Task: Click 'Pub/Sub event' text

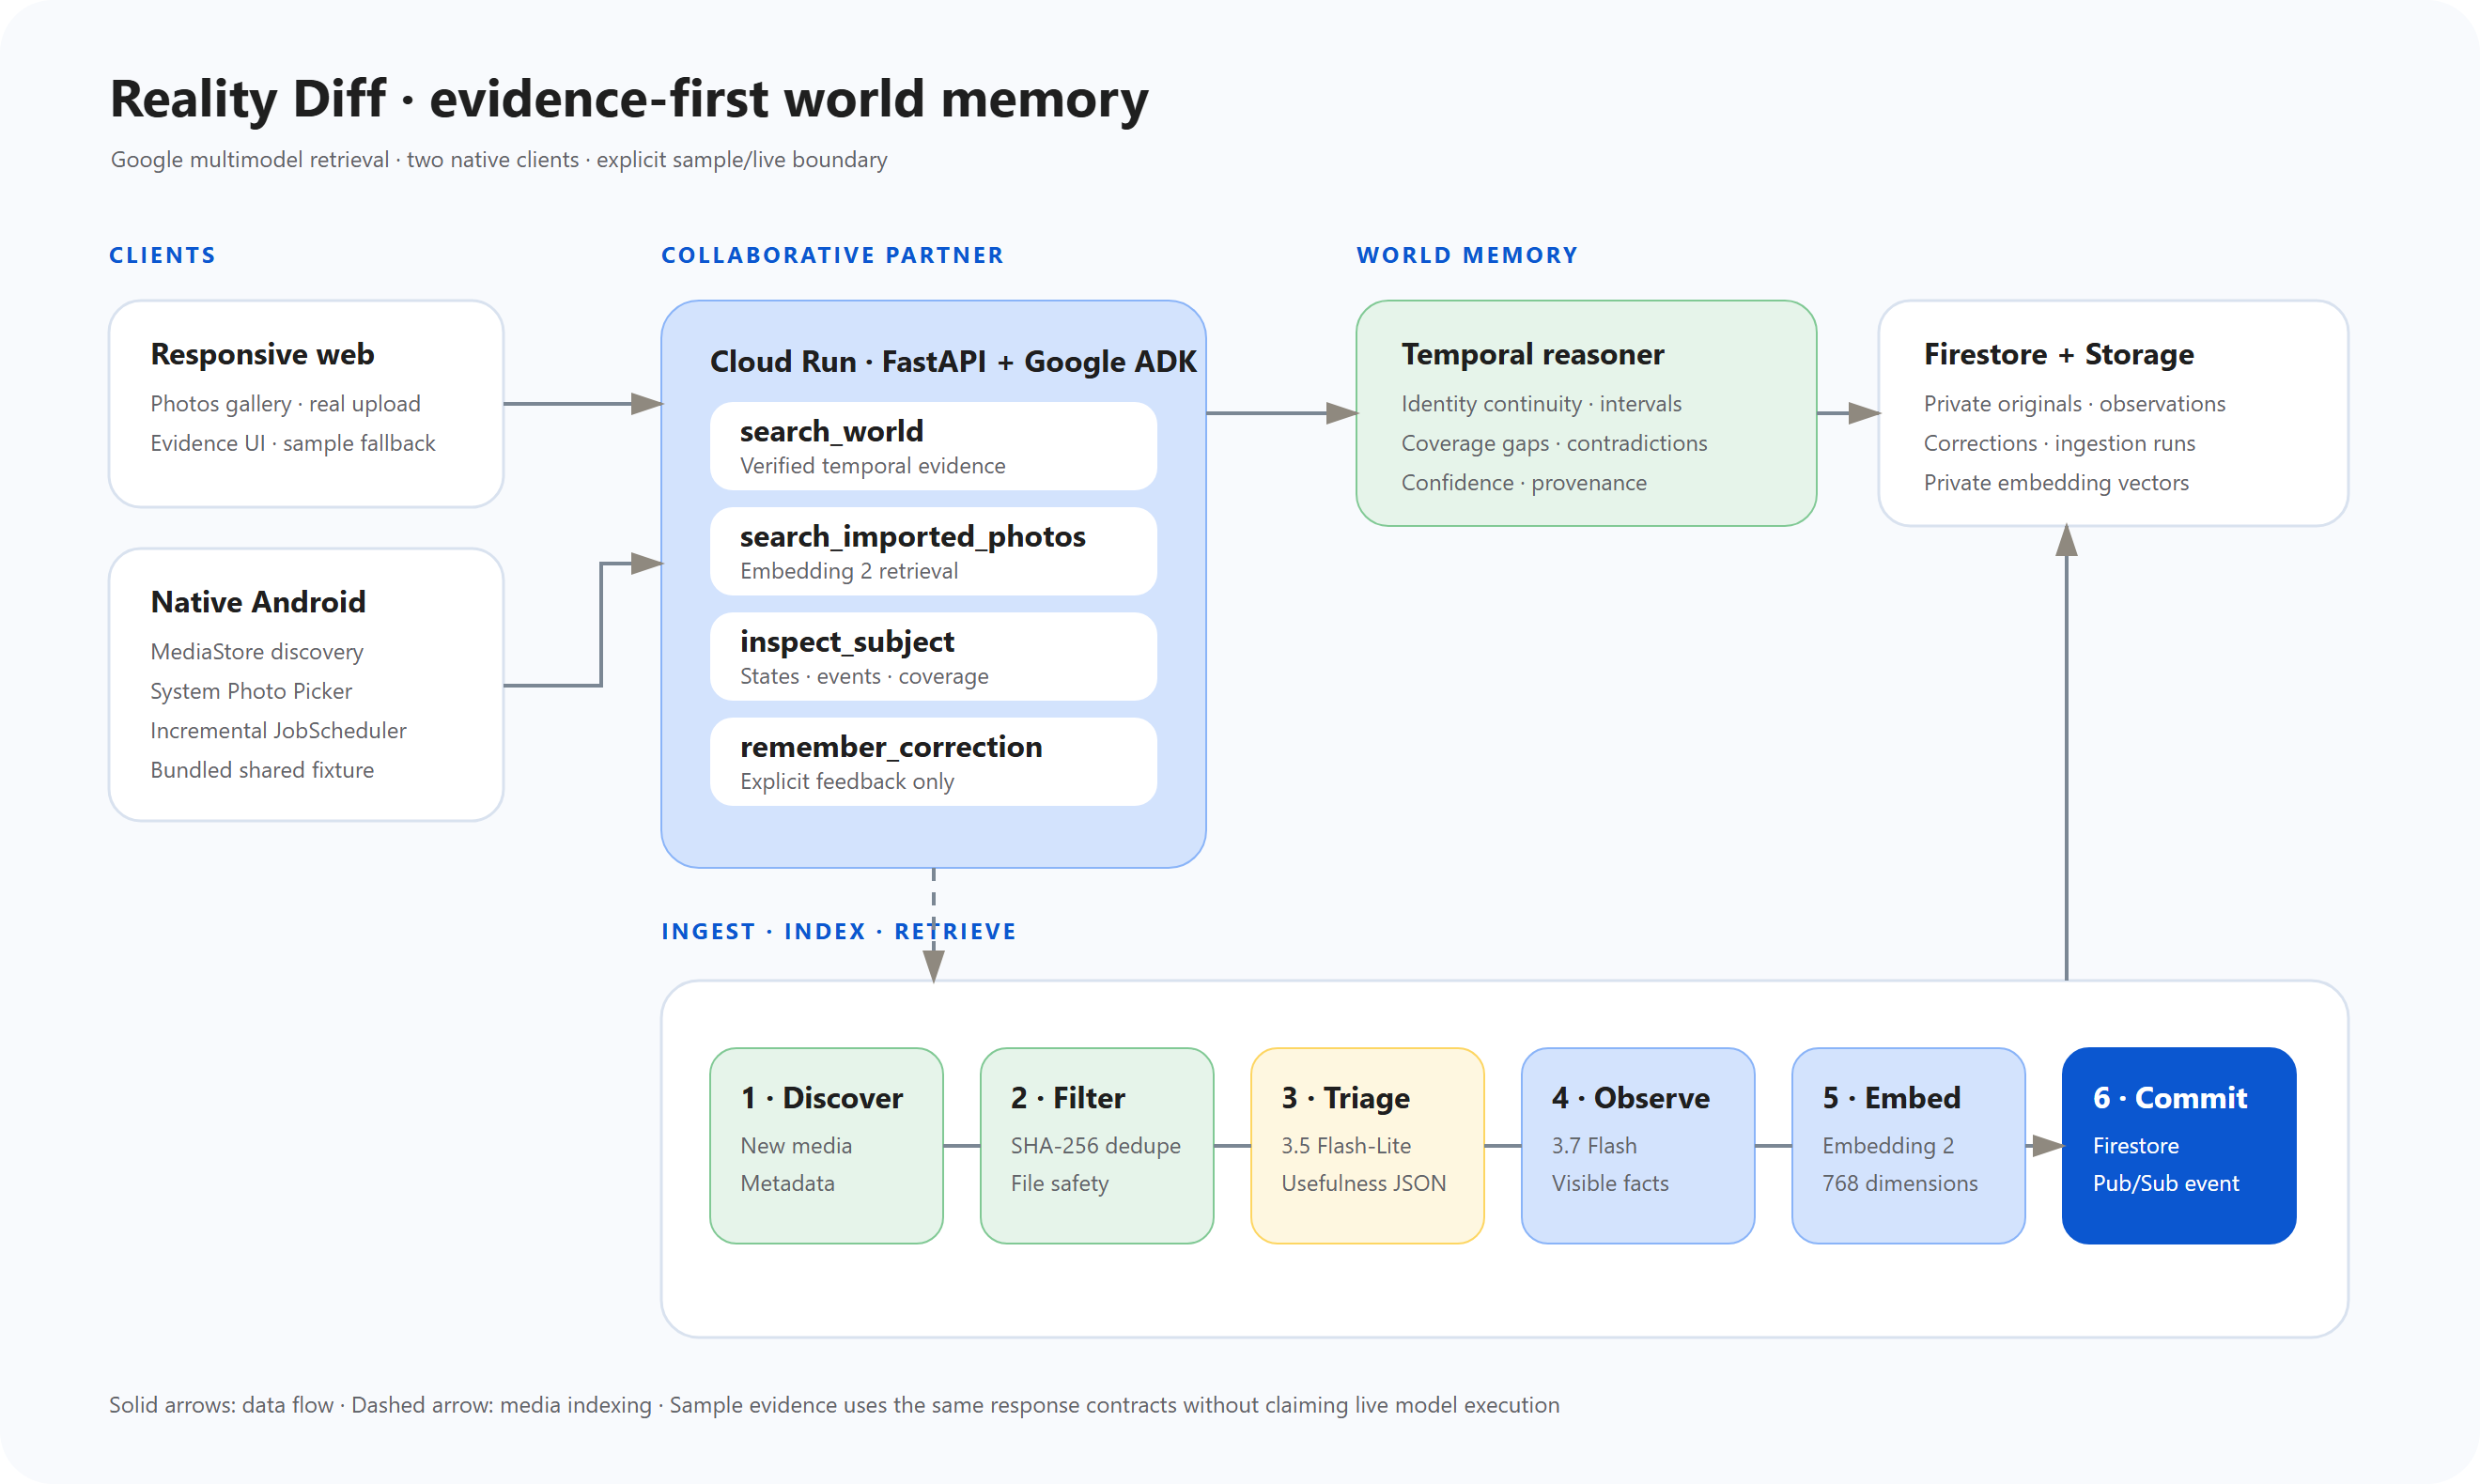Action: pos(2166,1184)
